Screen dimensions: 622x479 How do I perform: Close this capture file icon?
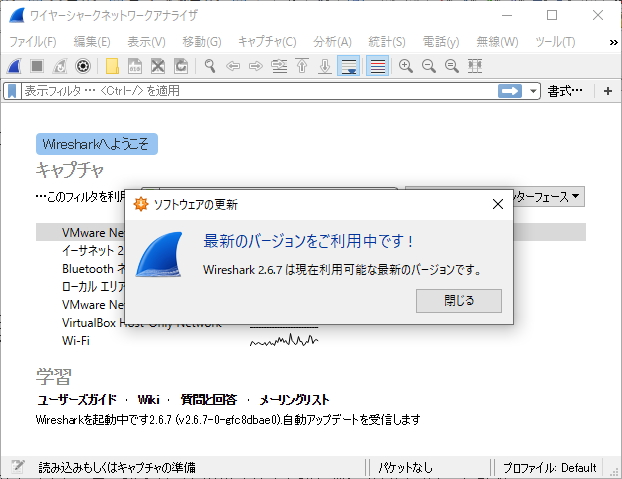[158, 66]
